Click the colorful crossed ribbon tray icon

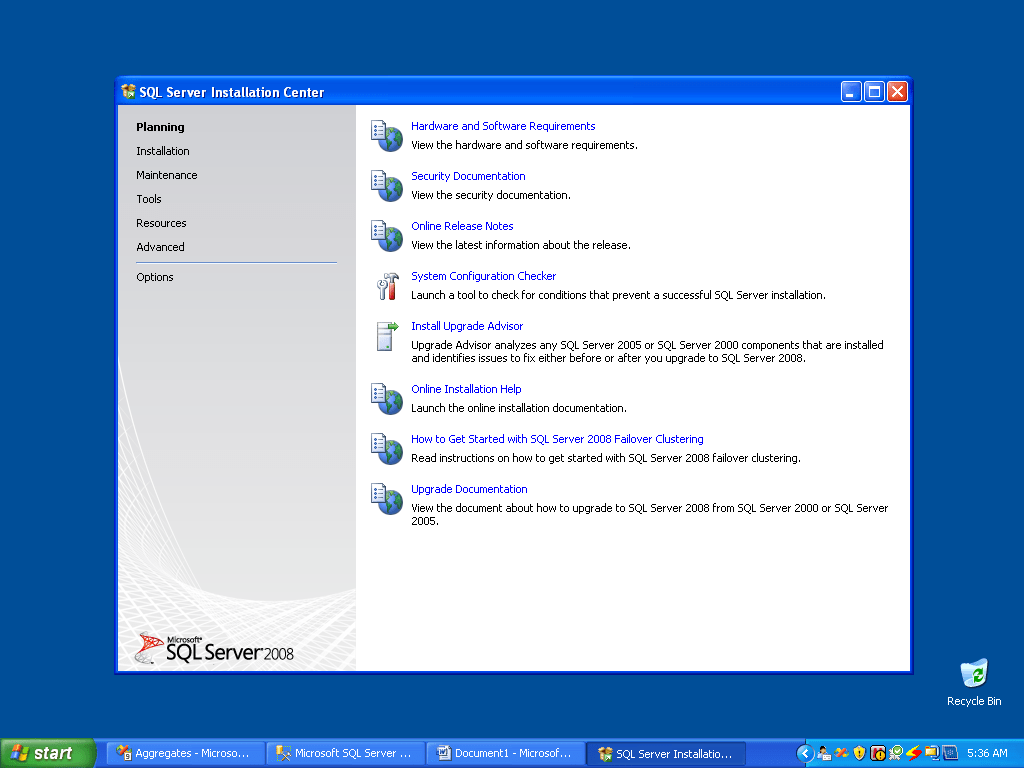click(841, 753)
